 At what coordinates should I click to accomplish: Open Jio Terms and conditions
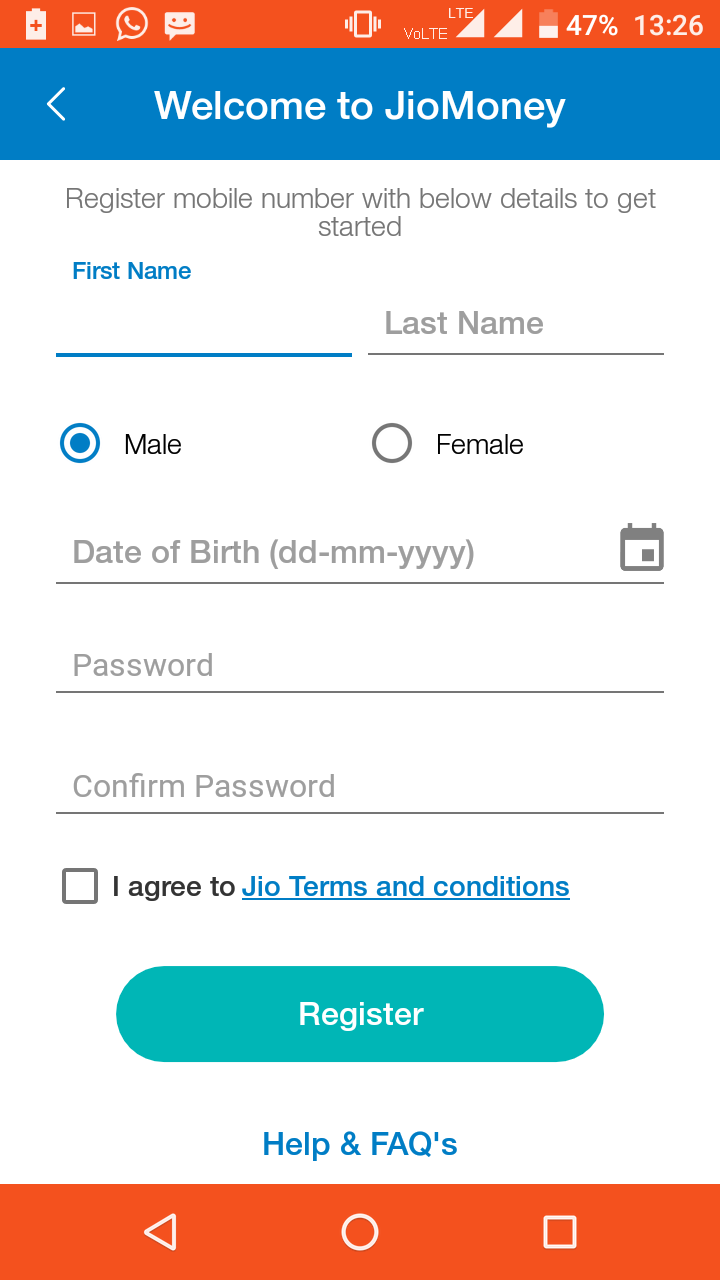pos(405,886)
